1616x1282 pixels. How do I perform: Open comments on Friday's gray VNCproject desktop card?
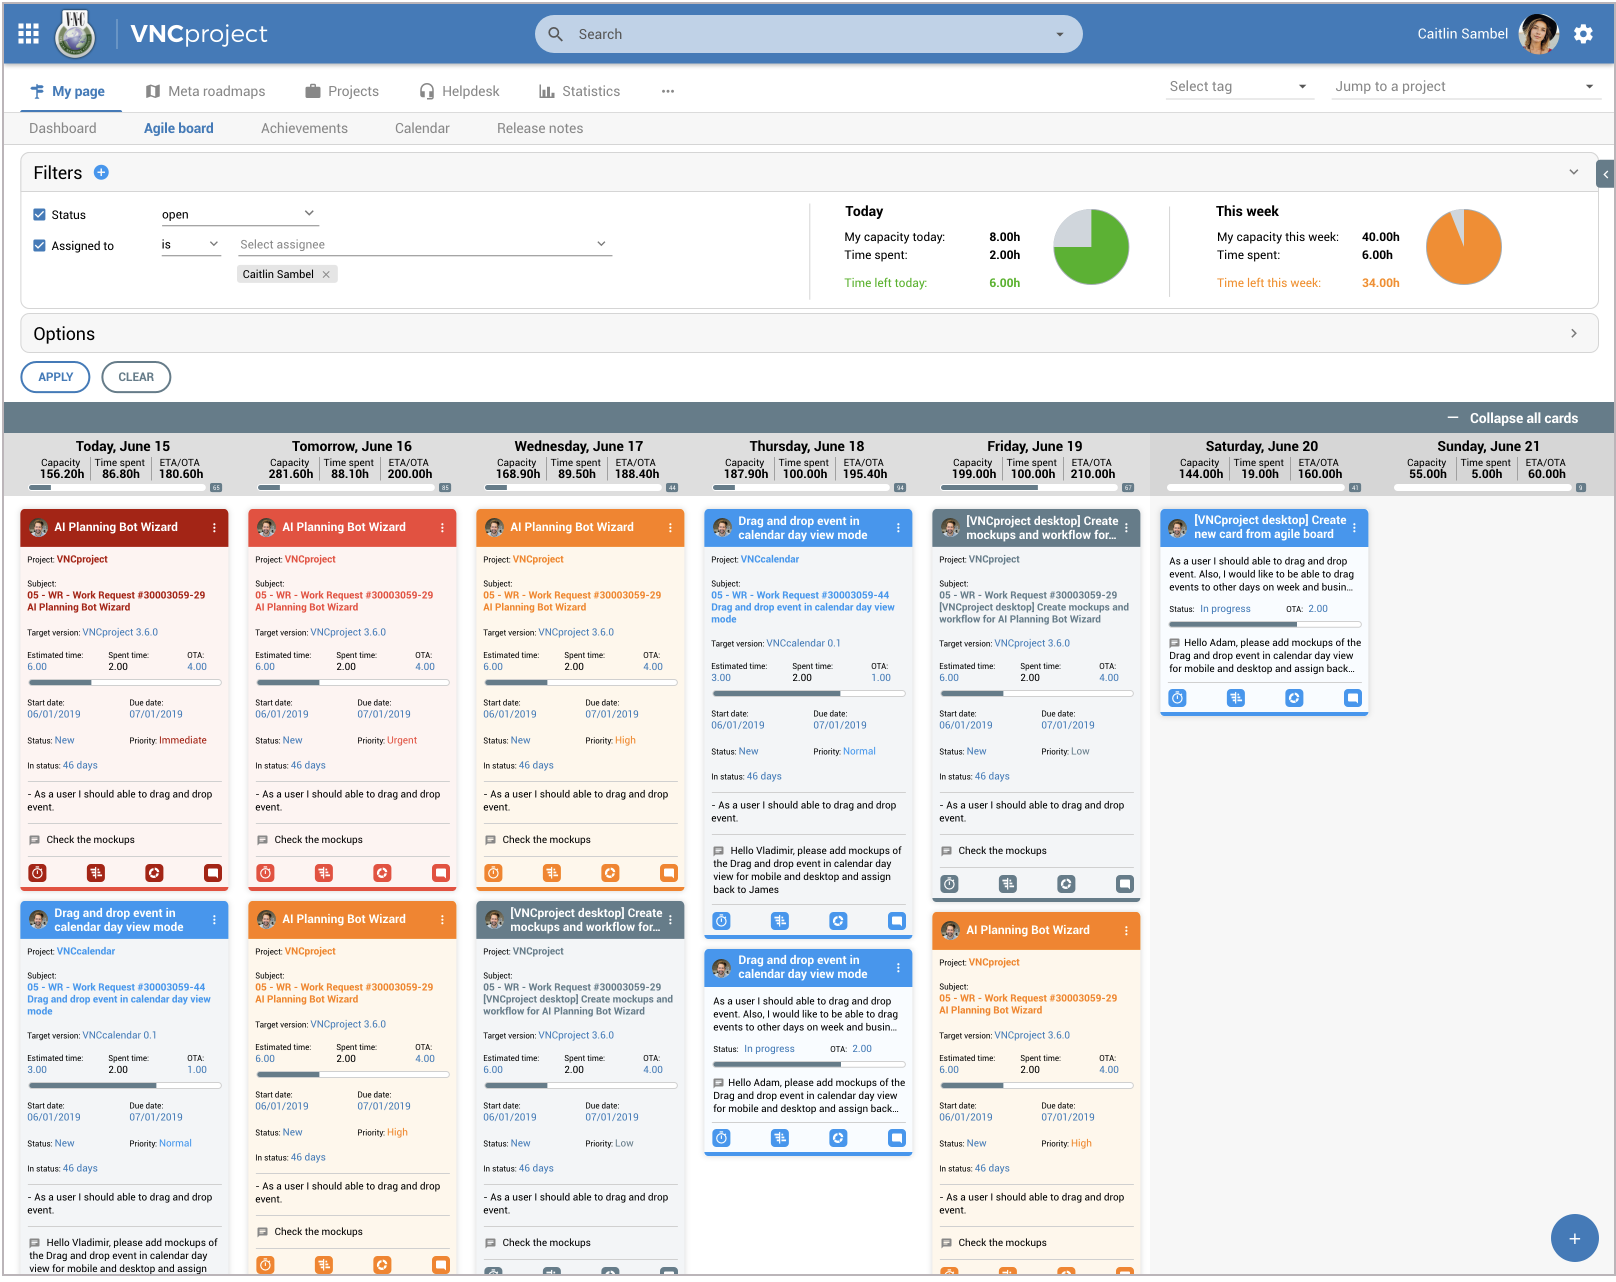click(1125, 884)
